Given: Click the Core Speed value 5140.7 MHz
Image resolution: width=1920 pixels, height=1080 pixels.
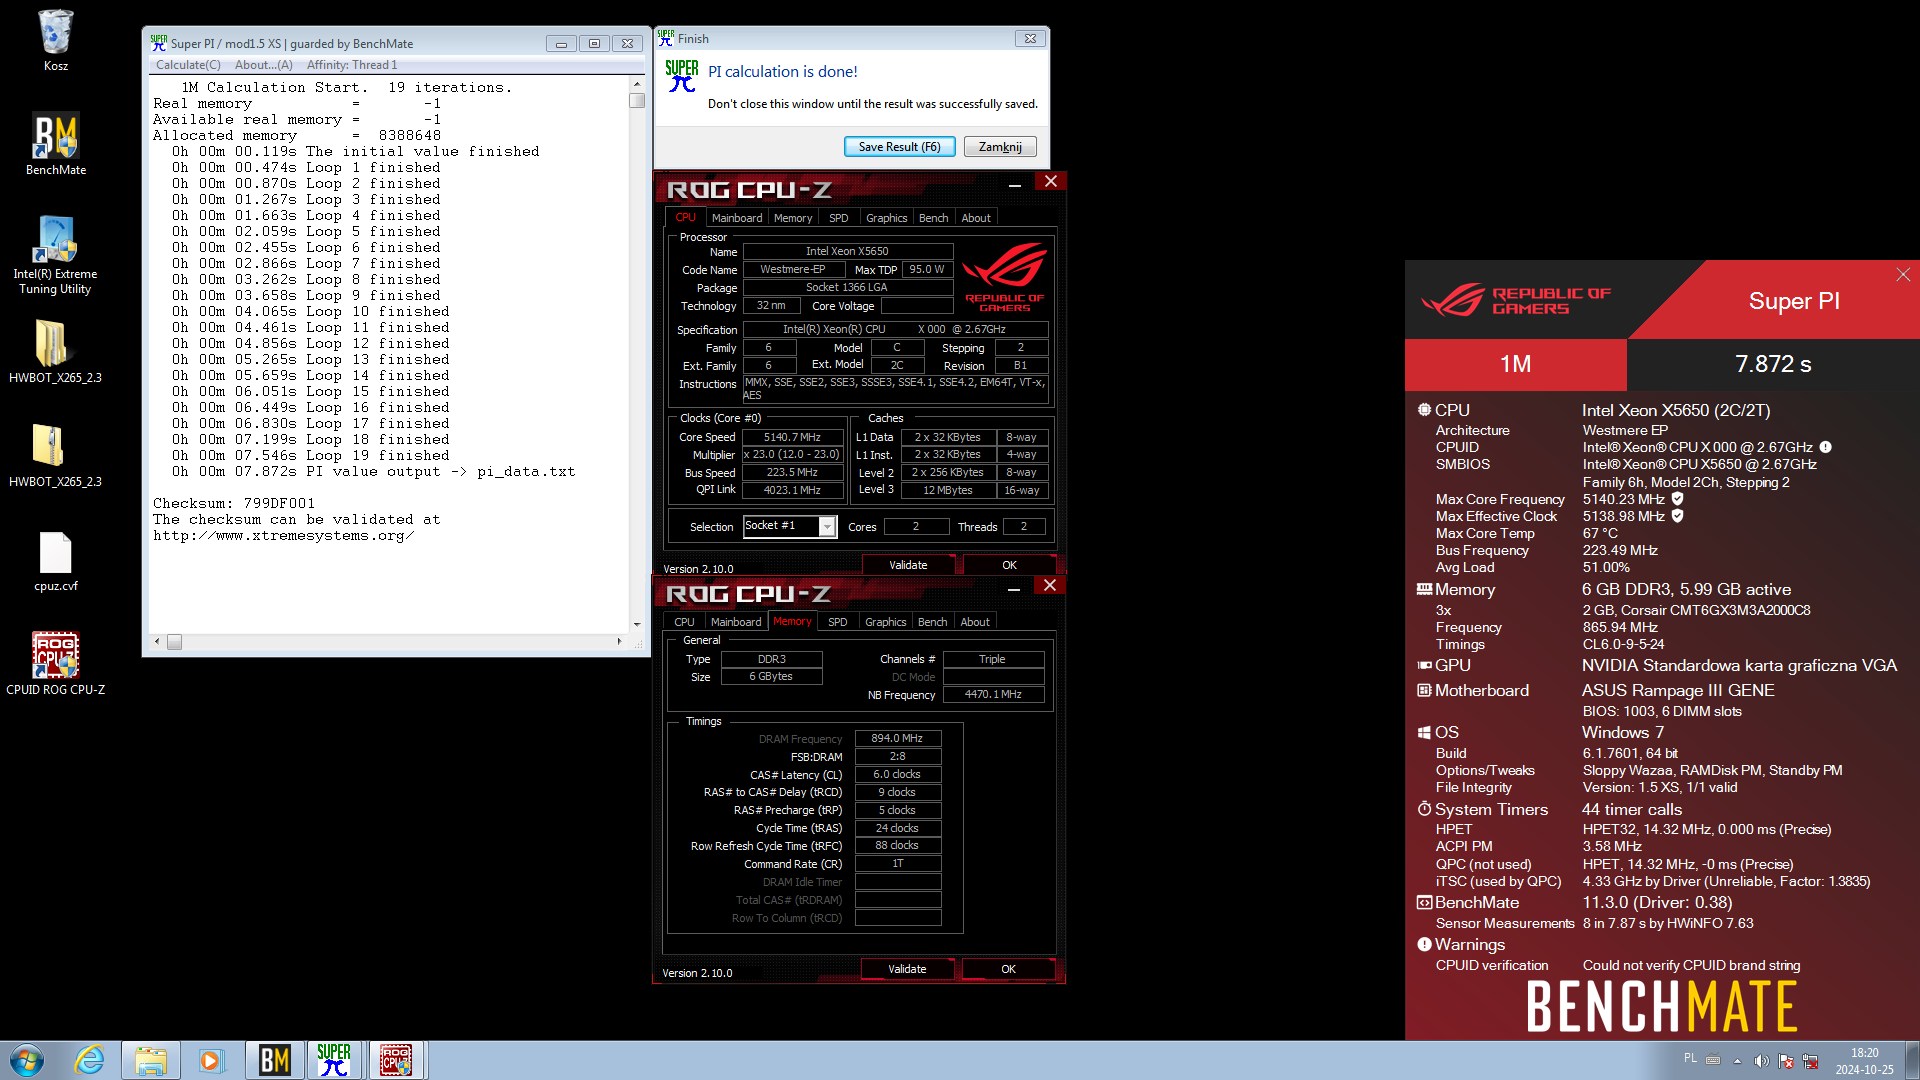Looking at the screenshot, I should 792,437.
